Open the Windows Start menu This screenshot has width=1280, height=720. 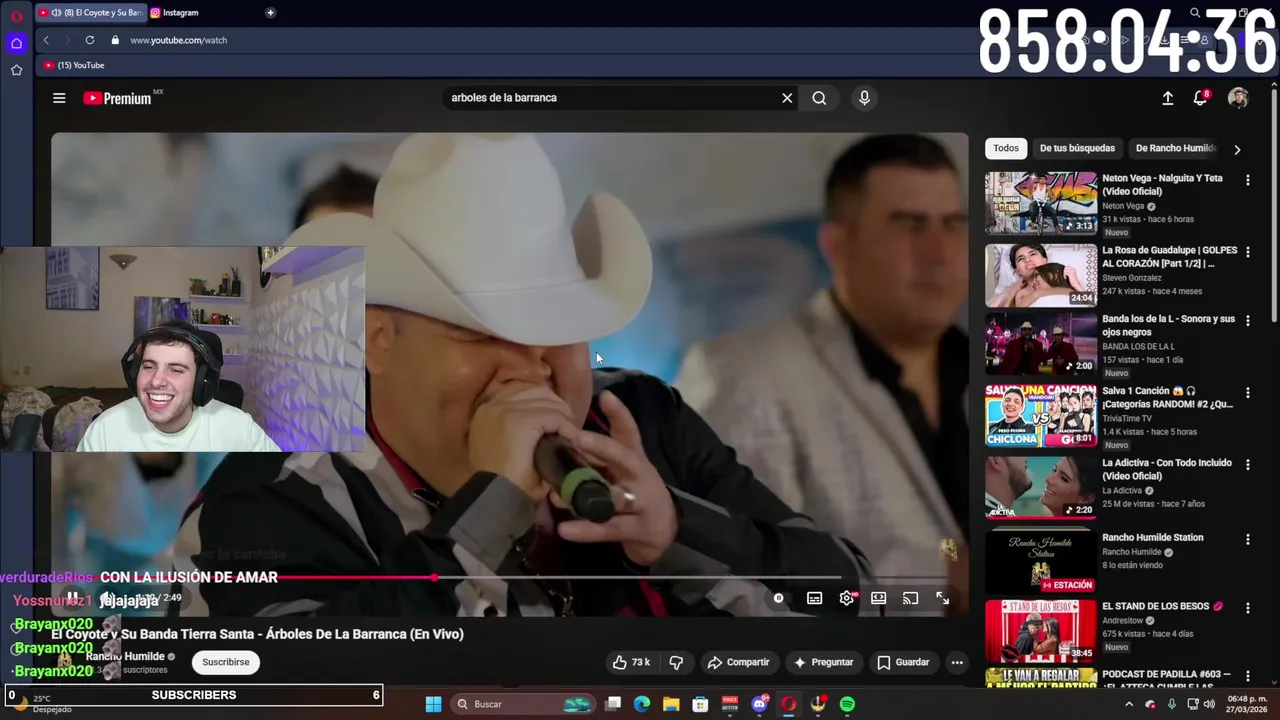[433, 704]
